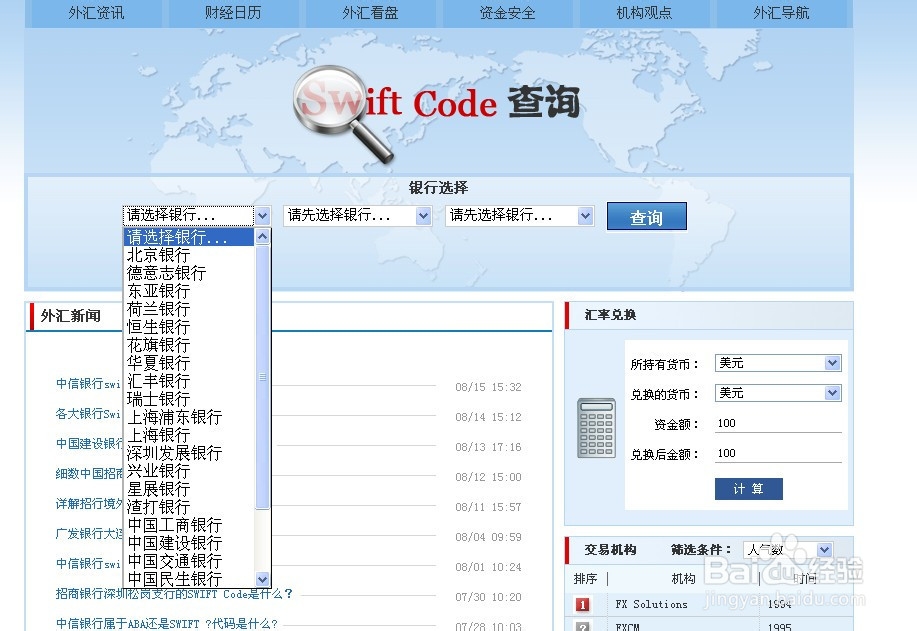Select 华夏银行 option
The image size is (917, 631).
(x=189, y=363)
